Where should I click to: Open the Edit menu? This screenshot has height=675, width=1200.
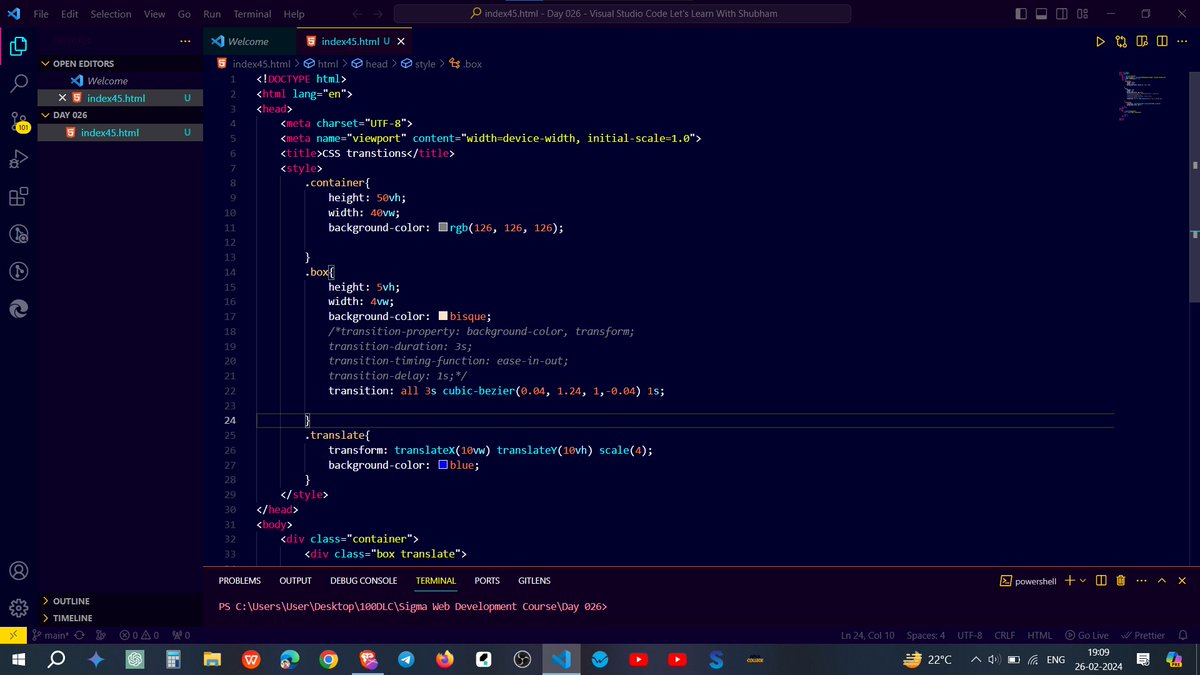tap(70, 14)
